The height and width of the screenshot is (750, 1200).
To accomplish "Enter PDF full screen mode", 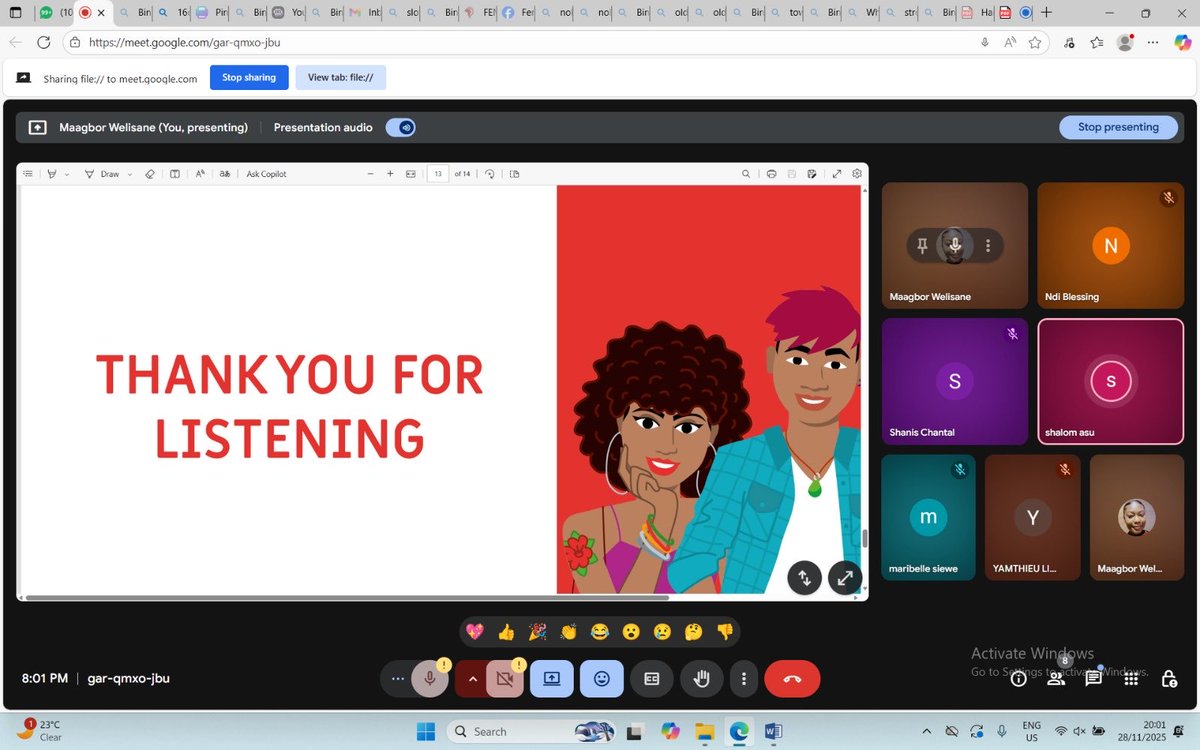I will coord(837,174).
